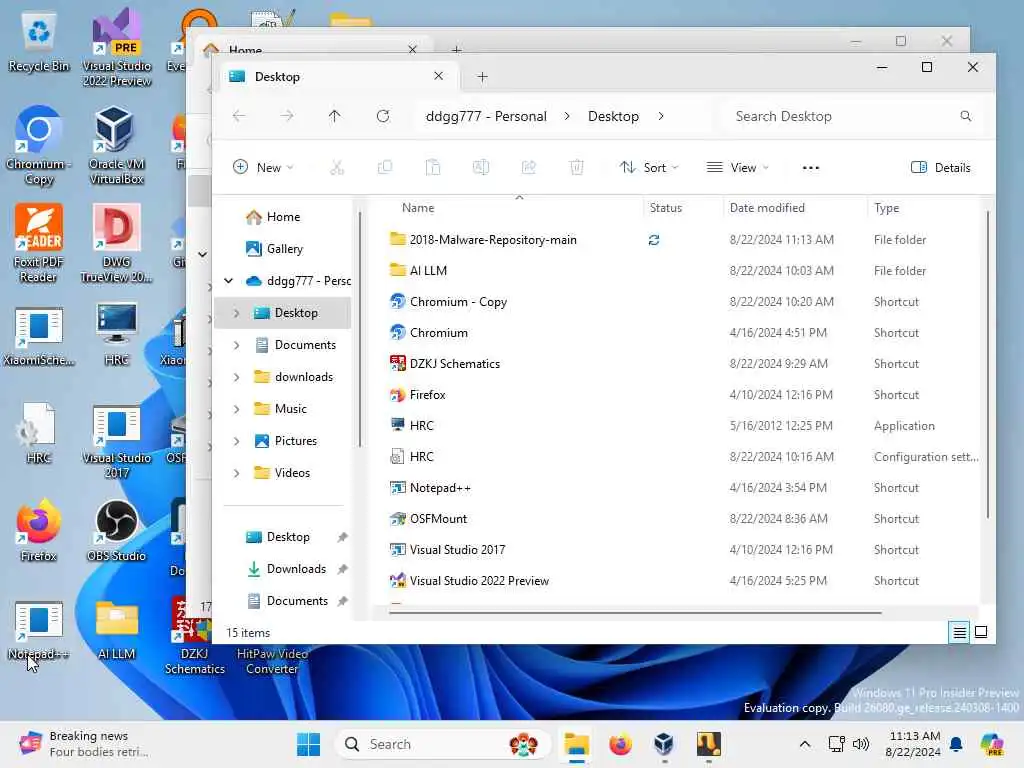Click the search magnifier icon

click(x=966, y=116)
